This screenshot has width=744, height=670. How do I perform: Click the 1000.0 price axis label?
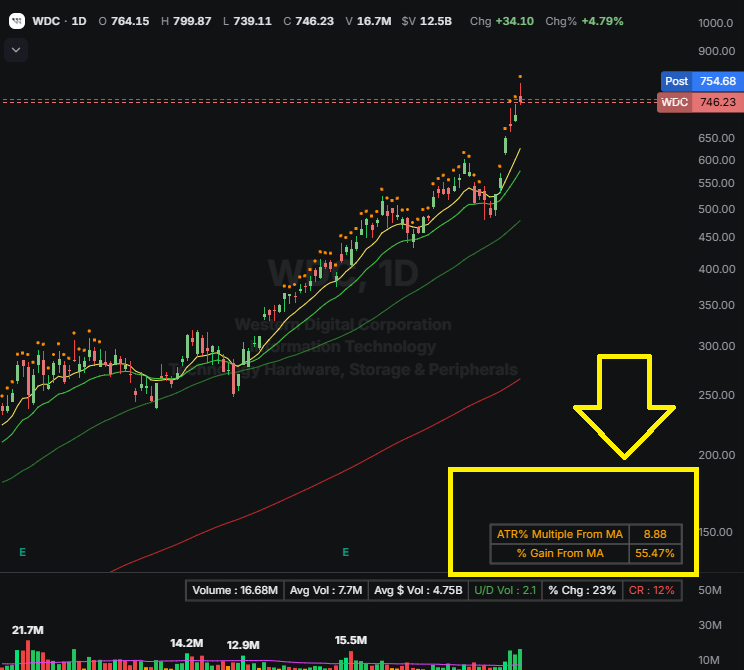point(716,23)
